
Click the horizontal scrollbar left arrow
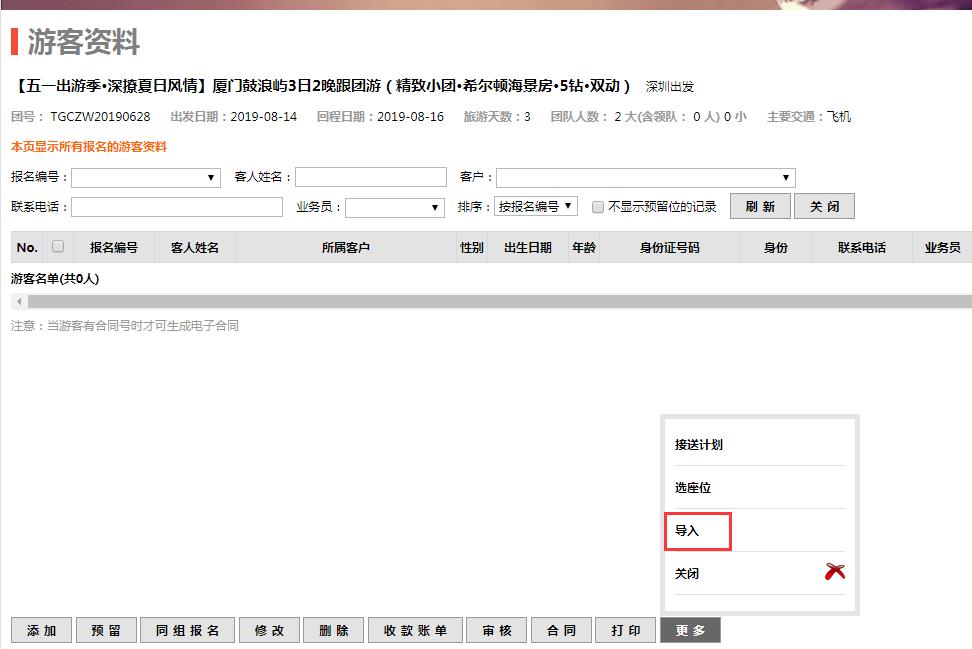click(x=18, y=301)
